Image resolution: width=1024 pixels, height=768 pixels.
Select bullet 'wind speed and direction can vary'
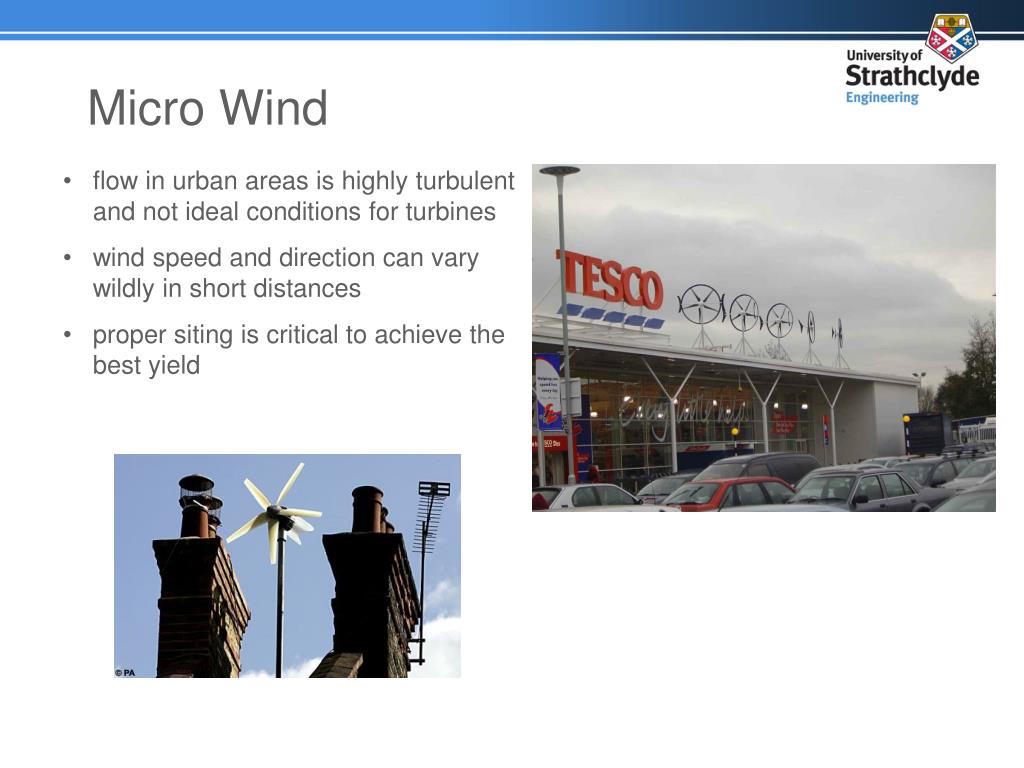tap(285, 273)
